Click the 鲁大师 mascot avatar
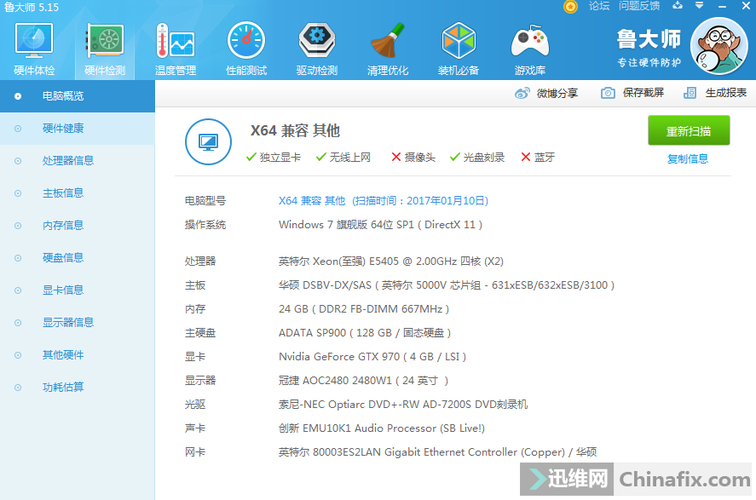756x500 pixels. 719,46
